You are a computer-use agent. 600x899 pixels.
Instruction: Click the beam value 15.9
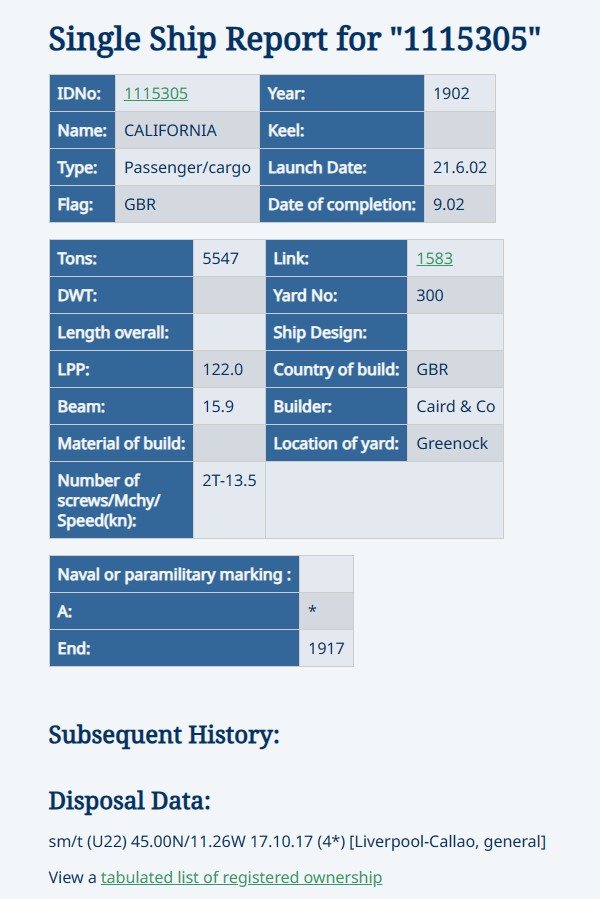(x=218, y=406)
